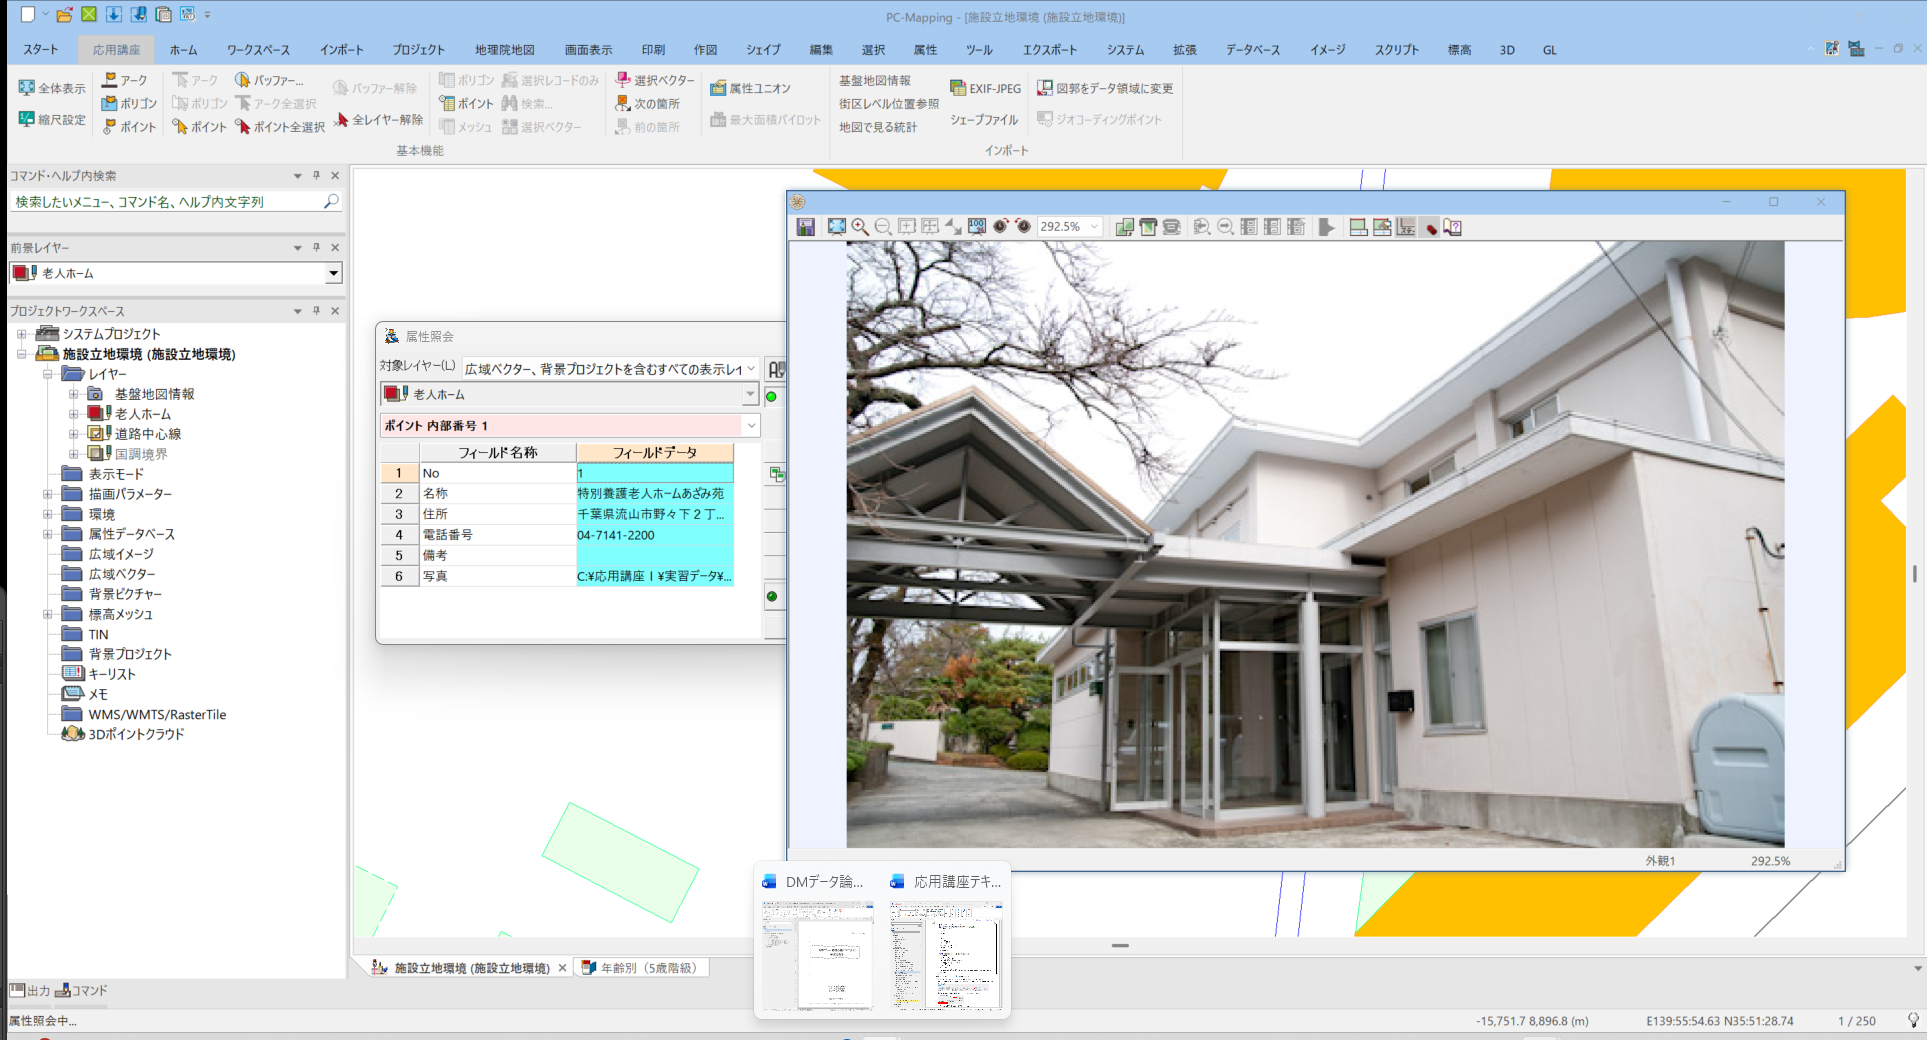
Task: Click the 縮尺設定 scale setting icon
Action: tap(27, 119)
